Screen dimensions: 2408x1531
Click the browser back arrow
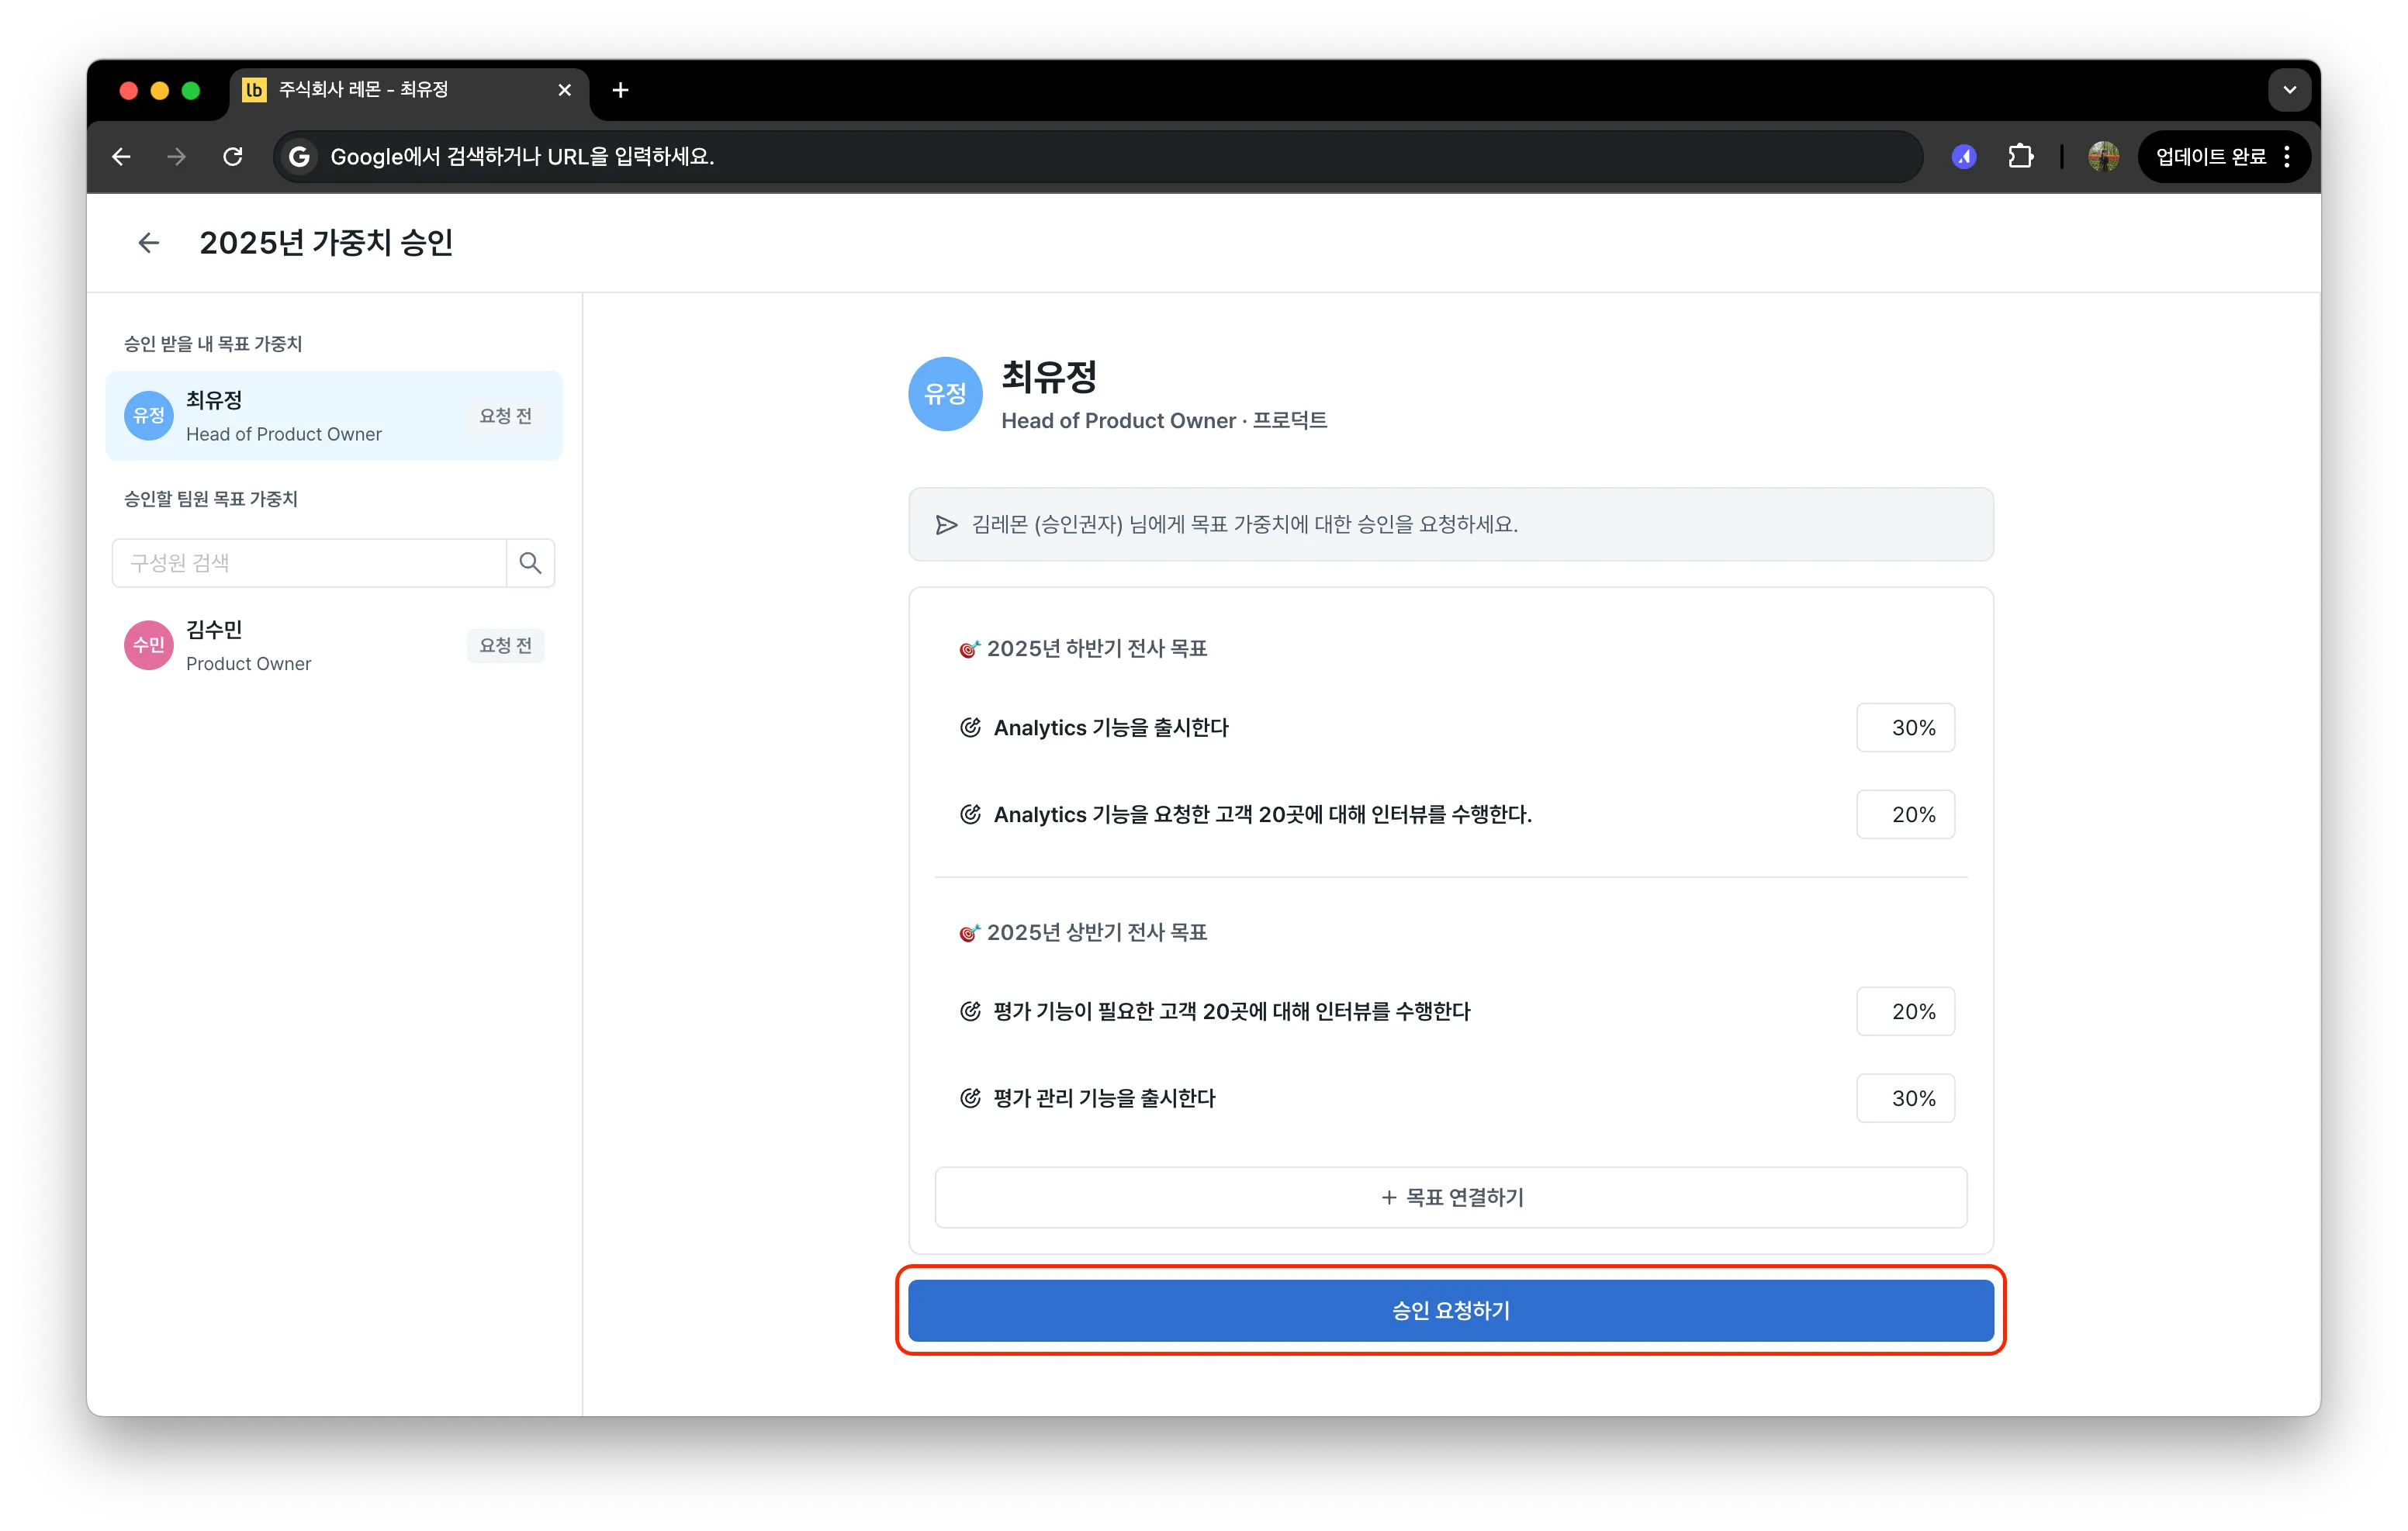pyautogui.click(x=121, y=156)
